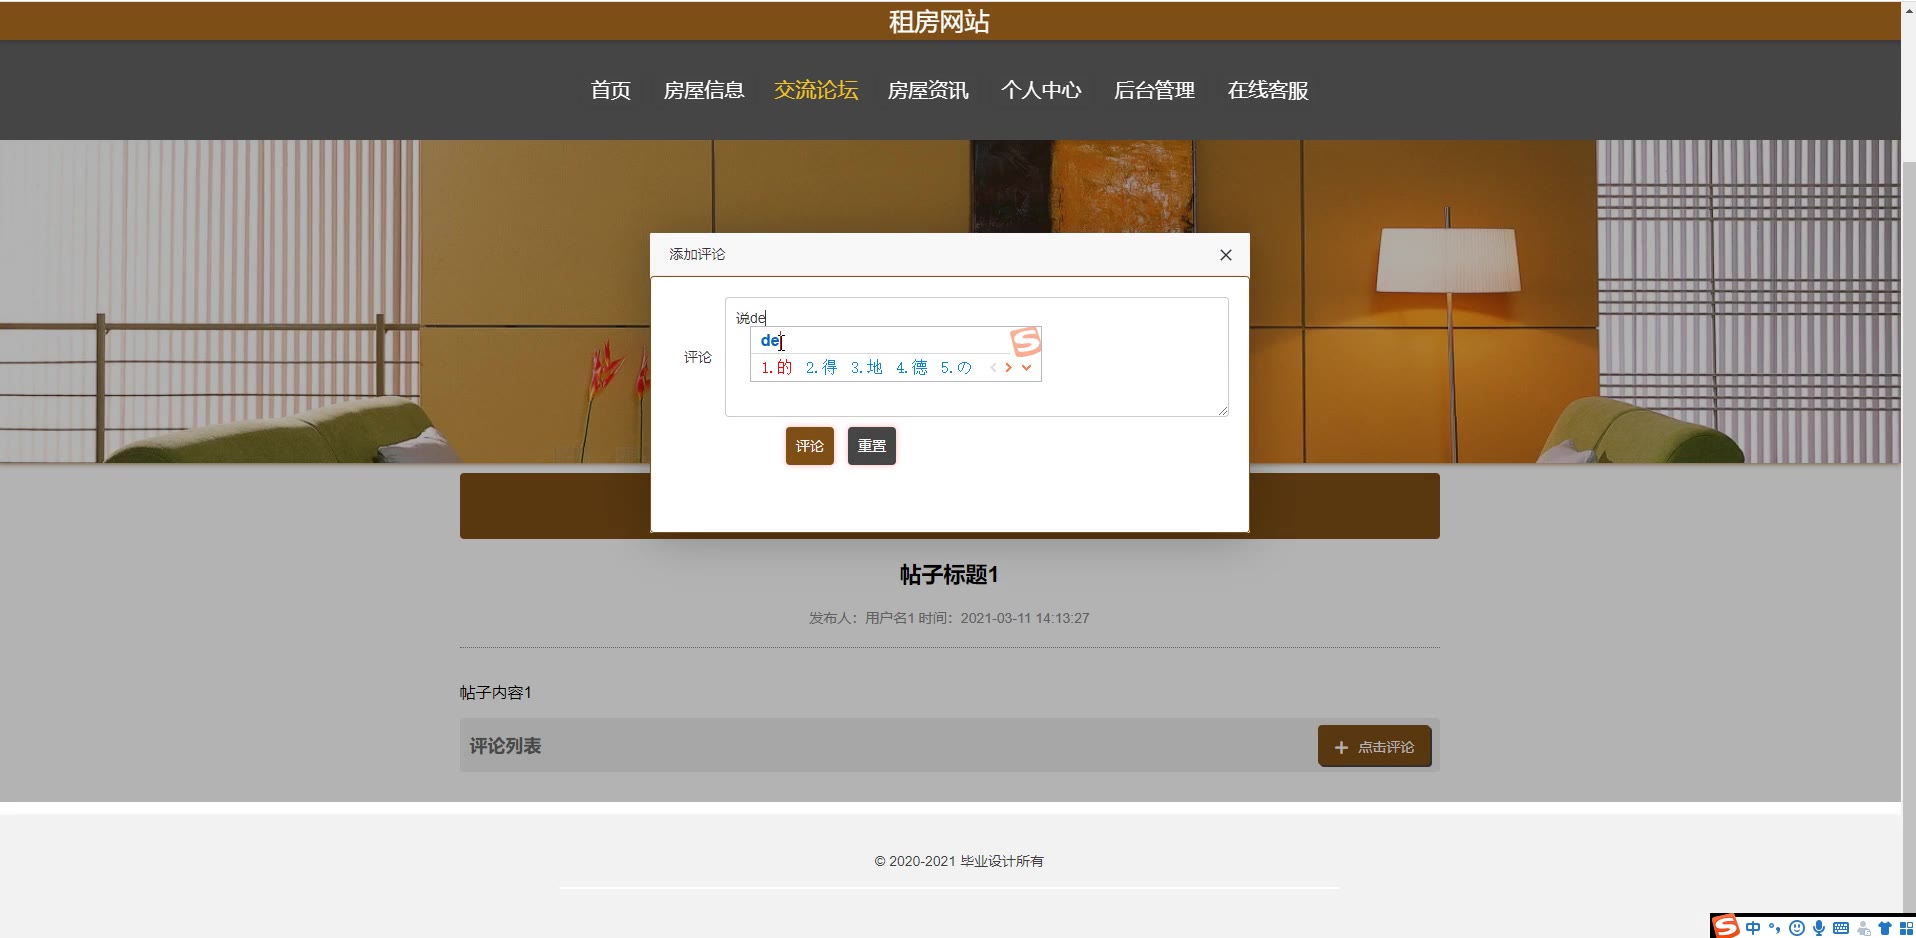Screen dimensions: 1916x938
Task: Click the user account icon in IME bar
Action: [x=1863, y=929]
